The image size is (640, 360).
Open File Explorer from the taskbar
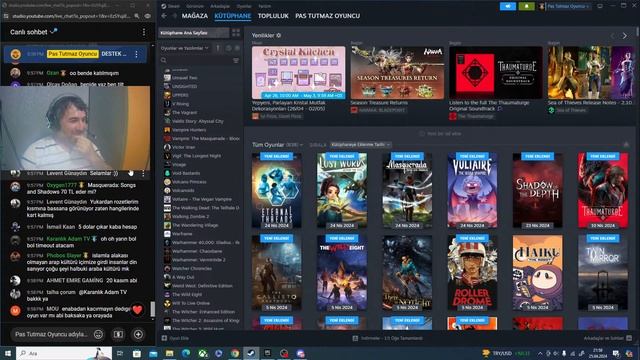[x=169, y=353]
